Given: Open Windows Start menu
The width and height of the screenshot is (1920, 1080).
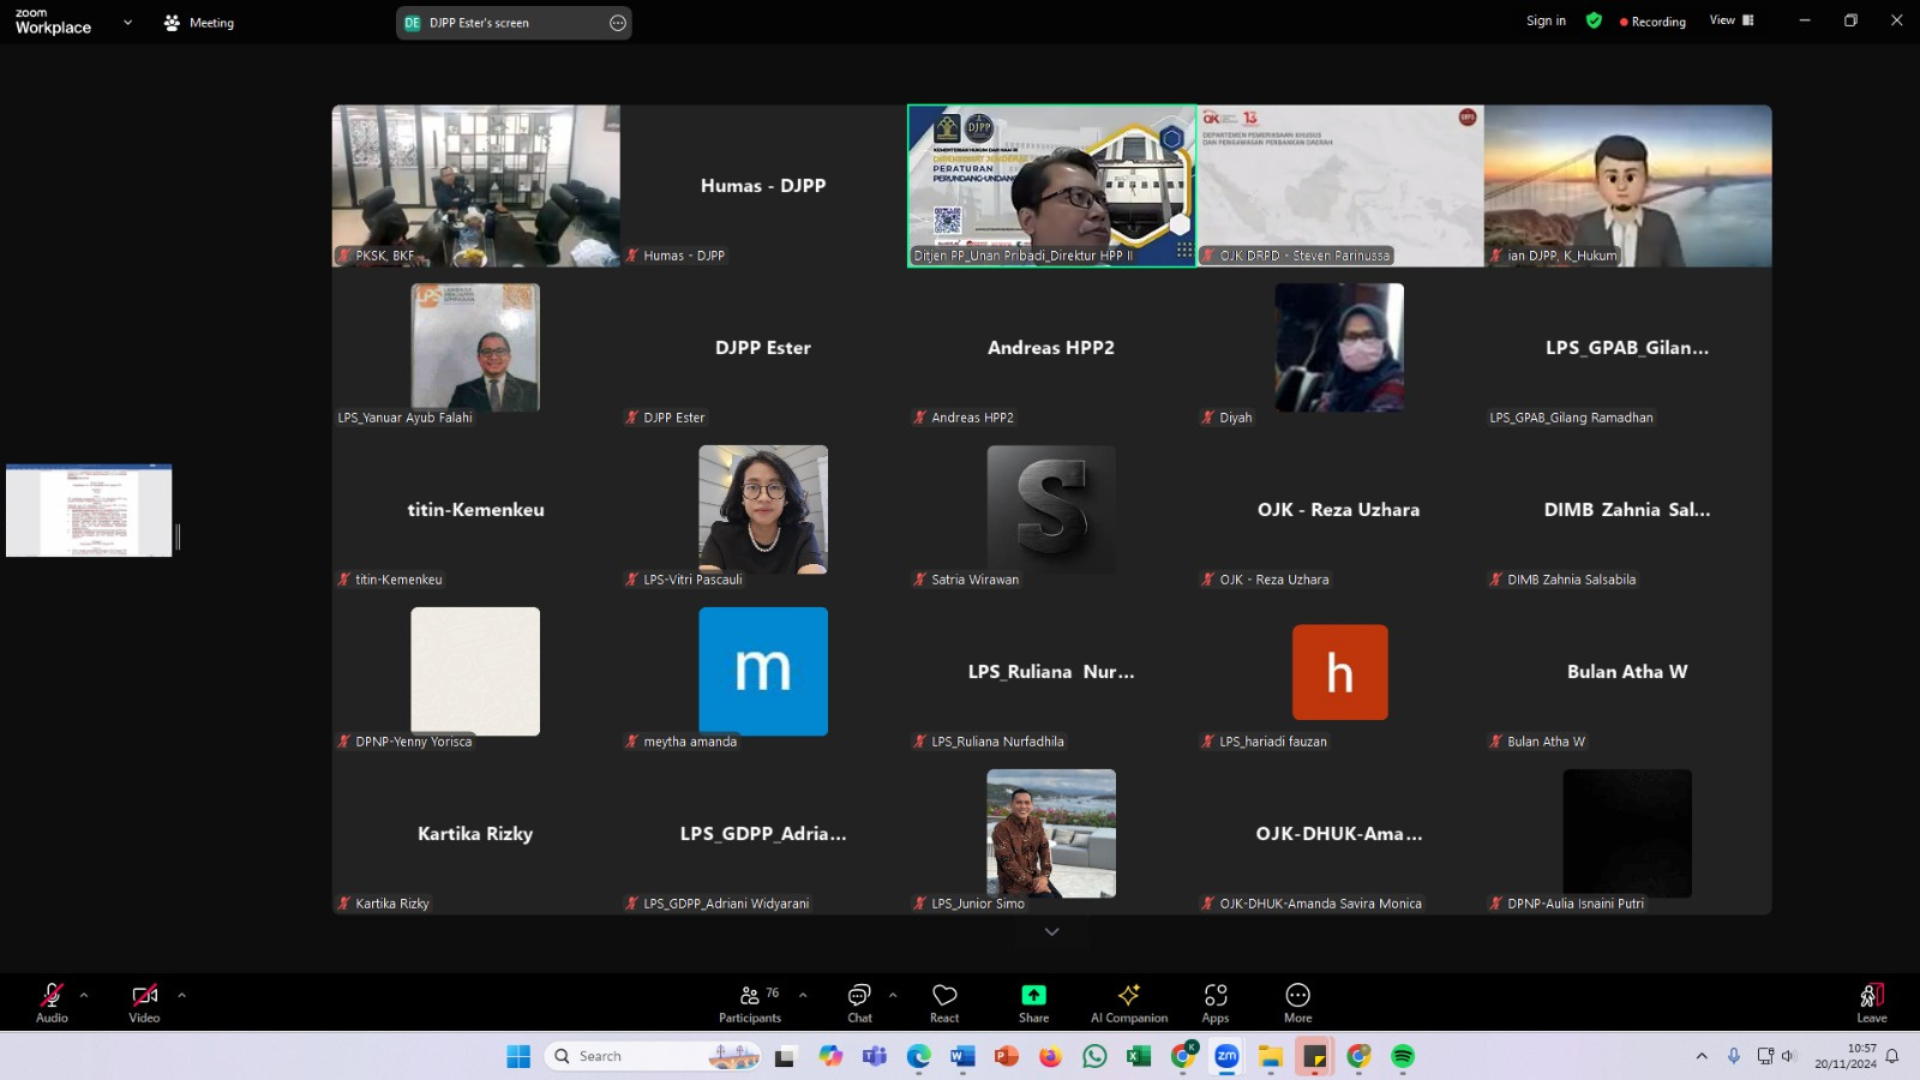Looking at the screenshot, I should click(x=518, y=1056).
